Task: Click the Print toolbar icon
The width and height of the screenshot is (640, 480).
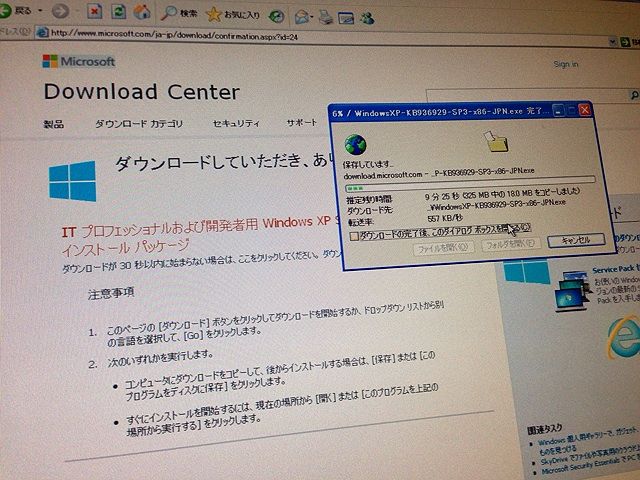Action: [326, 18]
